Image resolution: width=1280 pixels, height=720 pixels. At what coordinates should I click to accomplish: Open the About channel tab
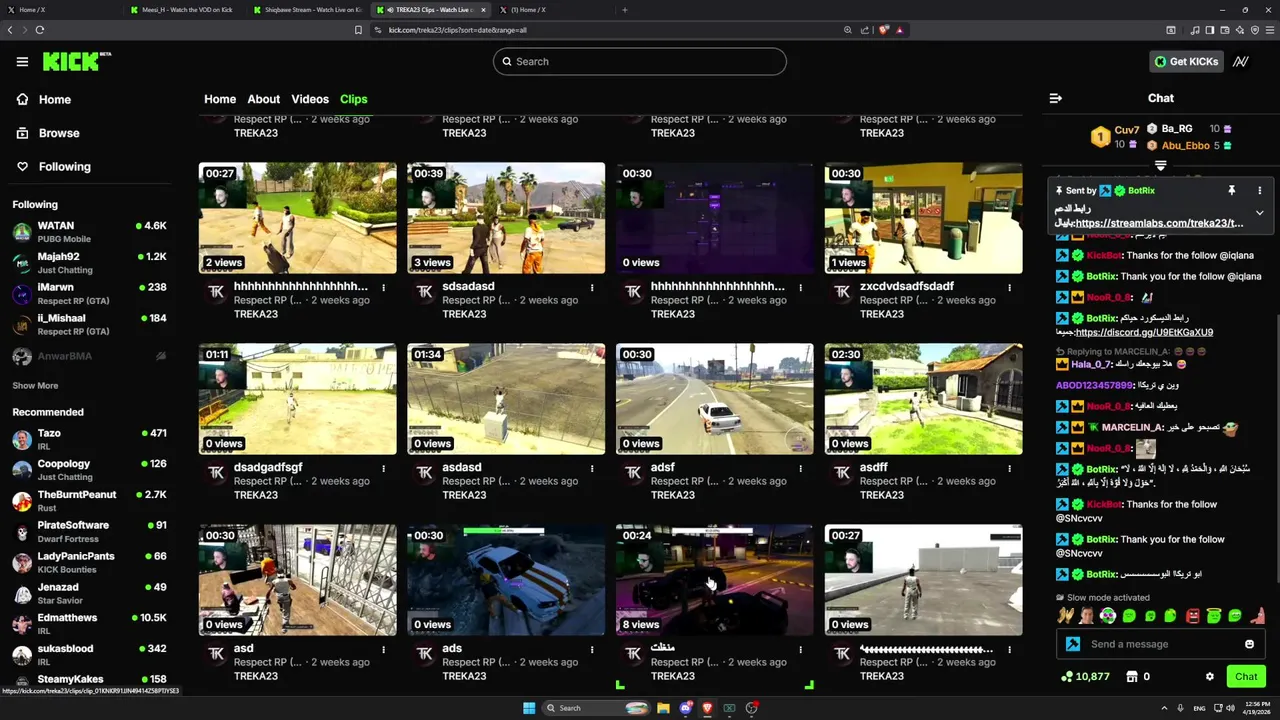tap(264, 99)
